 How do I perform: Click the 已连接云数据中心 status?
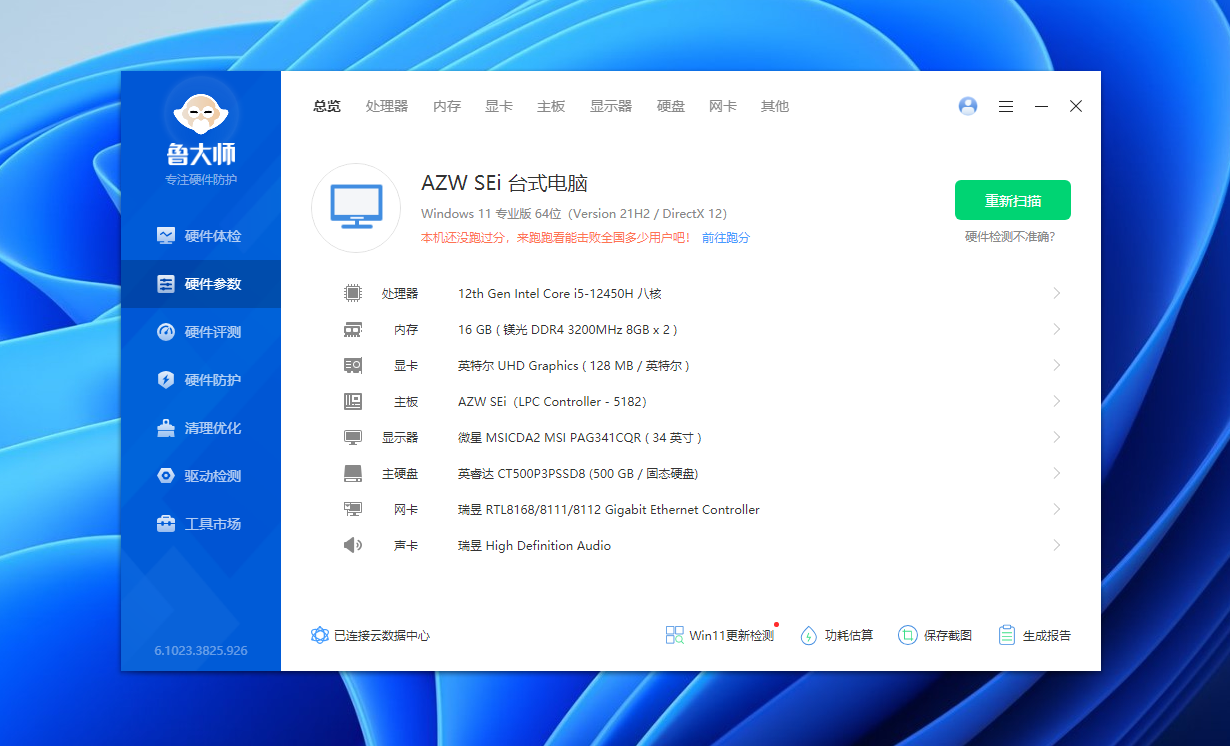pos(382,635)
